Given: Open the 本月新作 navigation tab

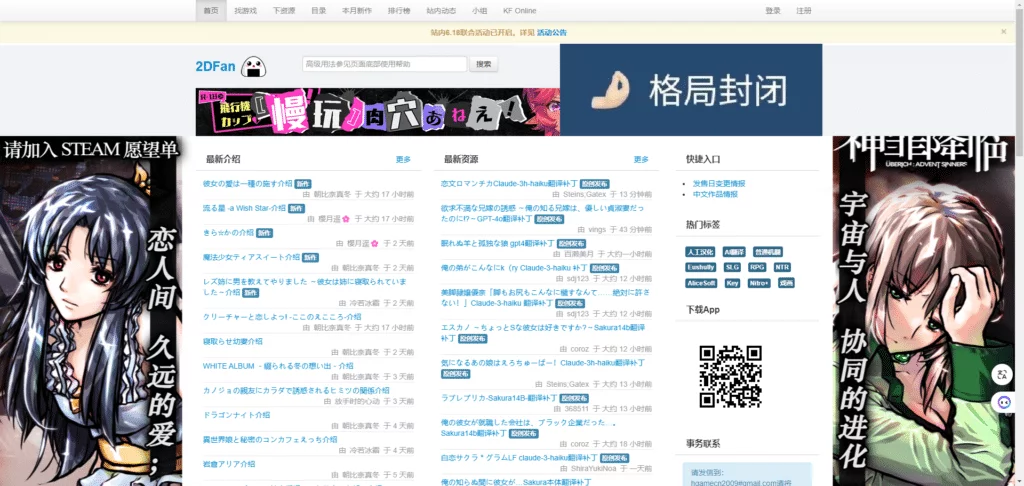Looking at the screenshot, I should pos(356,10).
